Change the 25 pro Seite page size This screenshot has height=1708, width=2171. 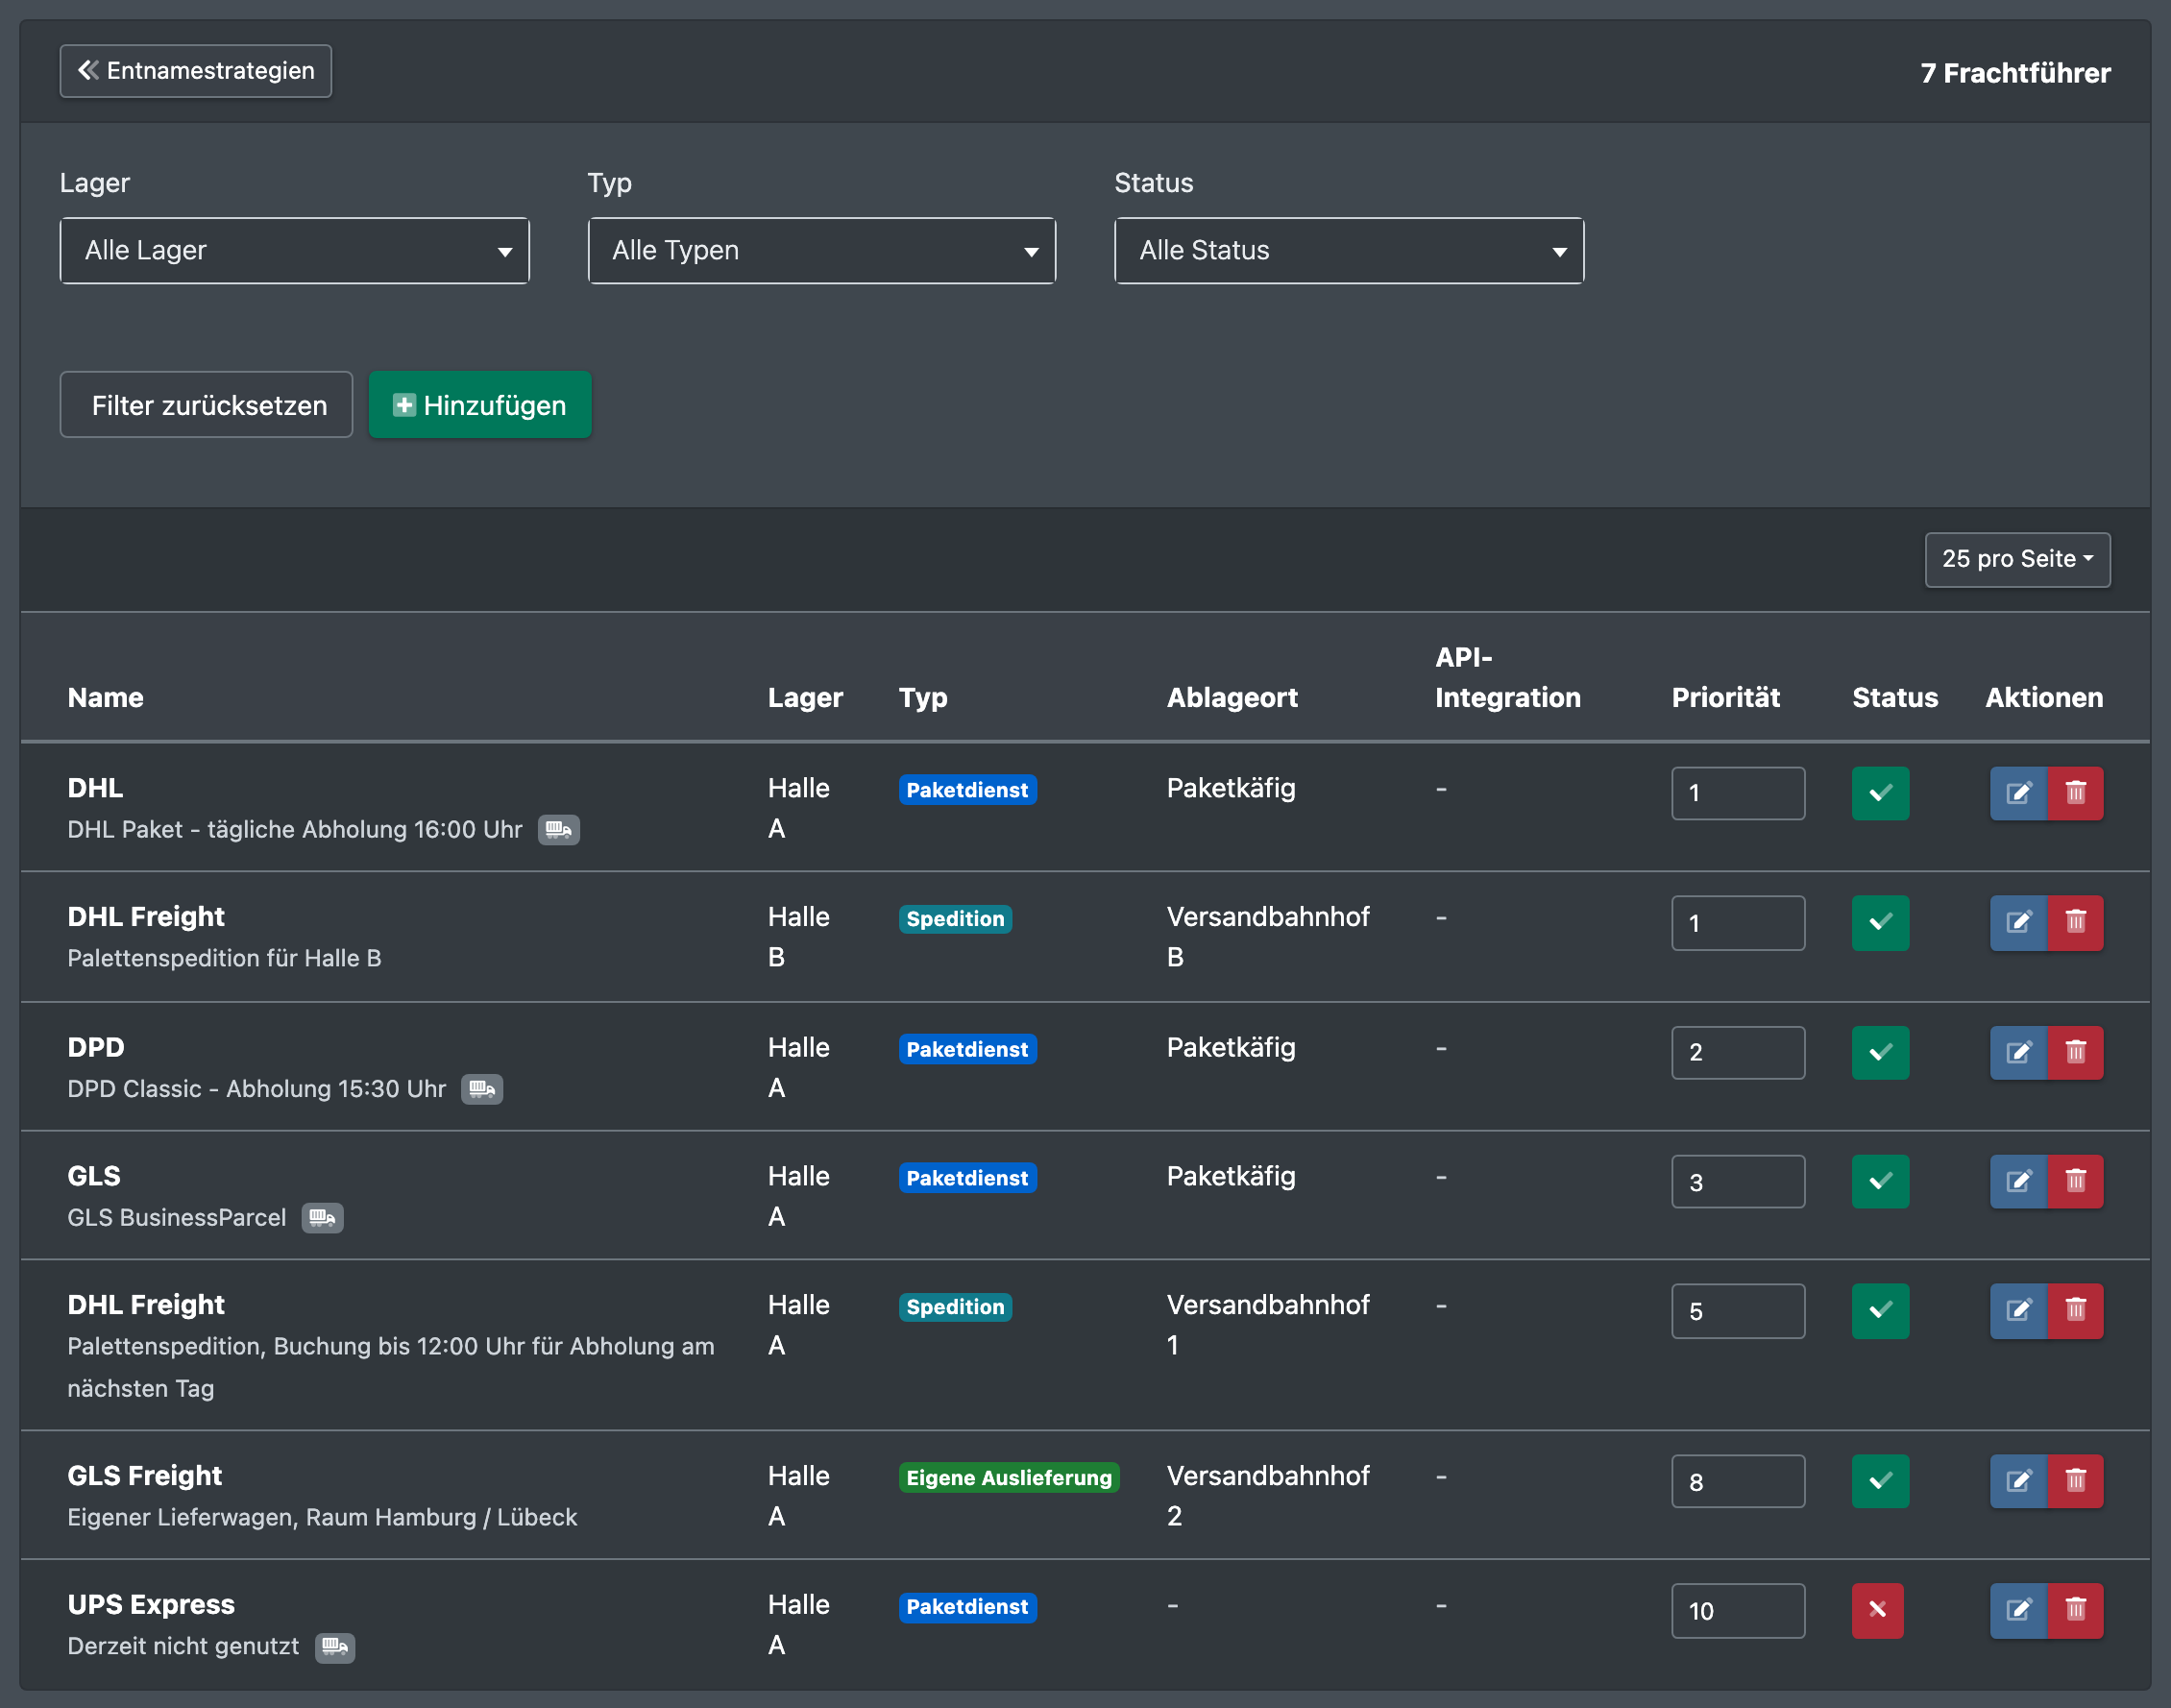click(2017, 559)
